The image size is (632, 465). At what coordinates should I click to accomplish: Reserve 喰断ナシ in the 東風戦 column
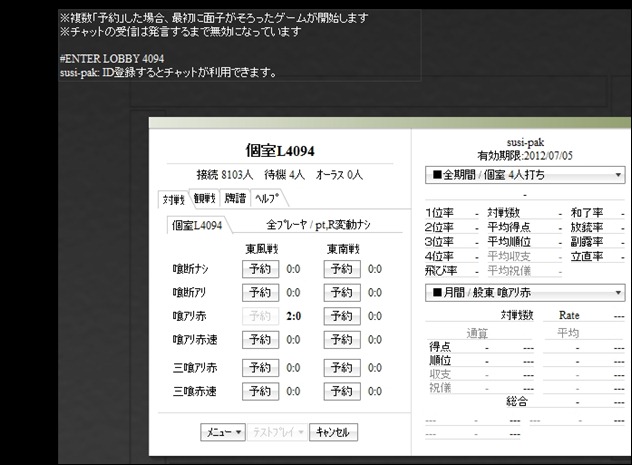coord(260,269)
